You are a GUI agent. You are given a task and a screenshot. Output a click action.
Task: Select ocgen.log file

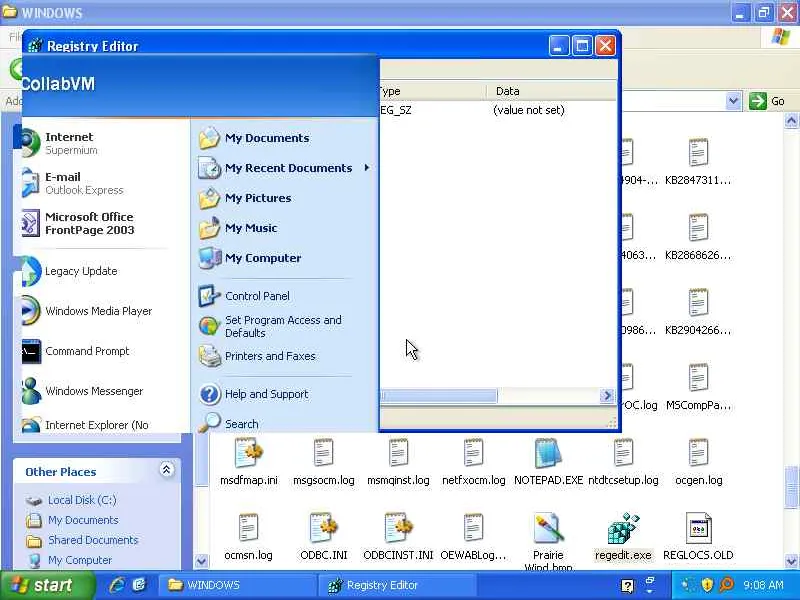pyautogui.click(x=698, y=462)
